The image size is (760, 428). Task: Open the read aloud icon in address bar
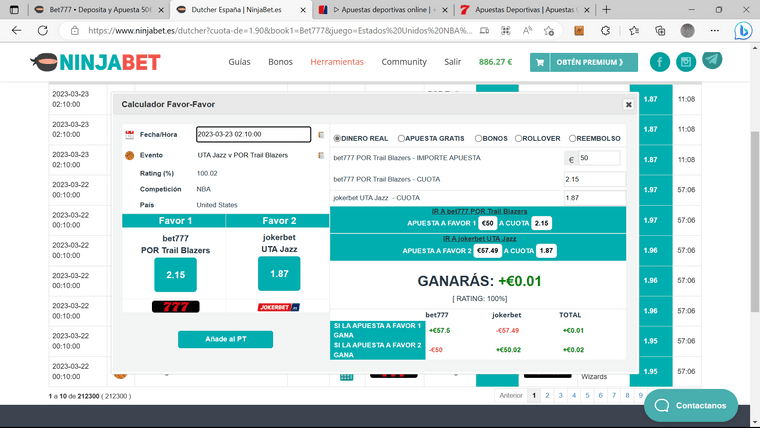[x=527, y=31]
